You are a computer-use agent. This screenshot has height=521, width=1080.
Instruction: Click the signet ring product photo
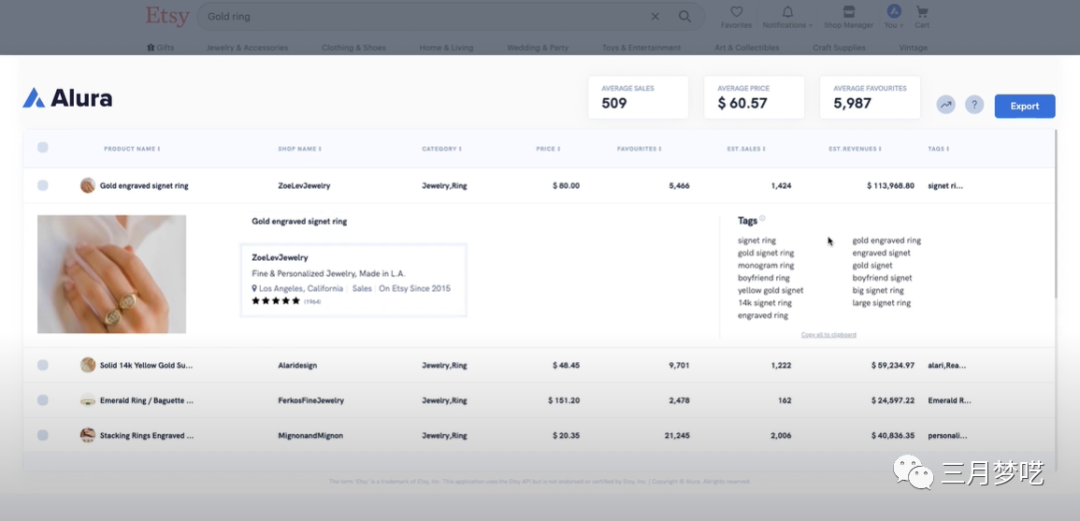click(x=111, y=274)
